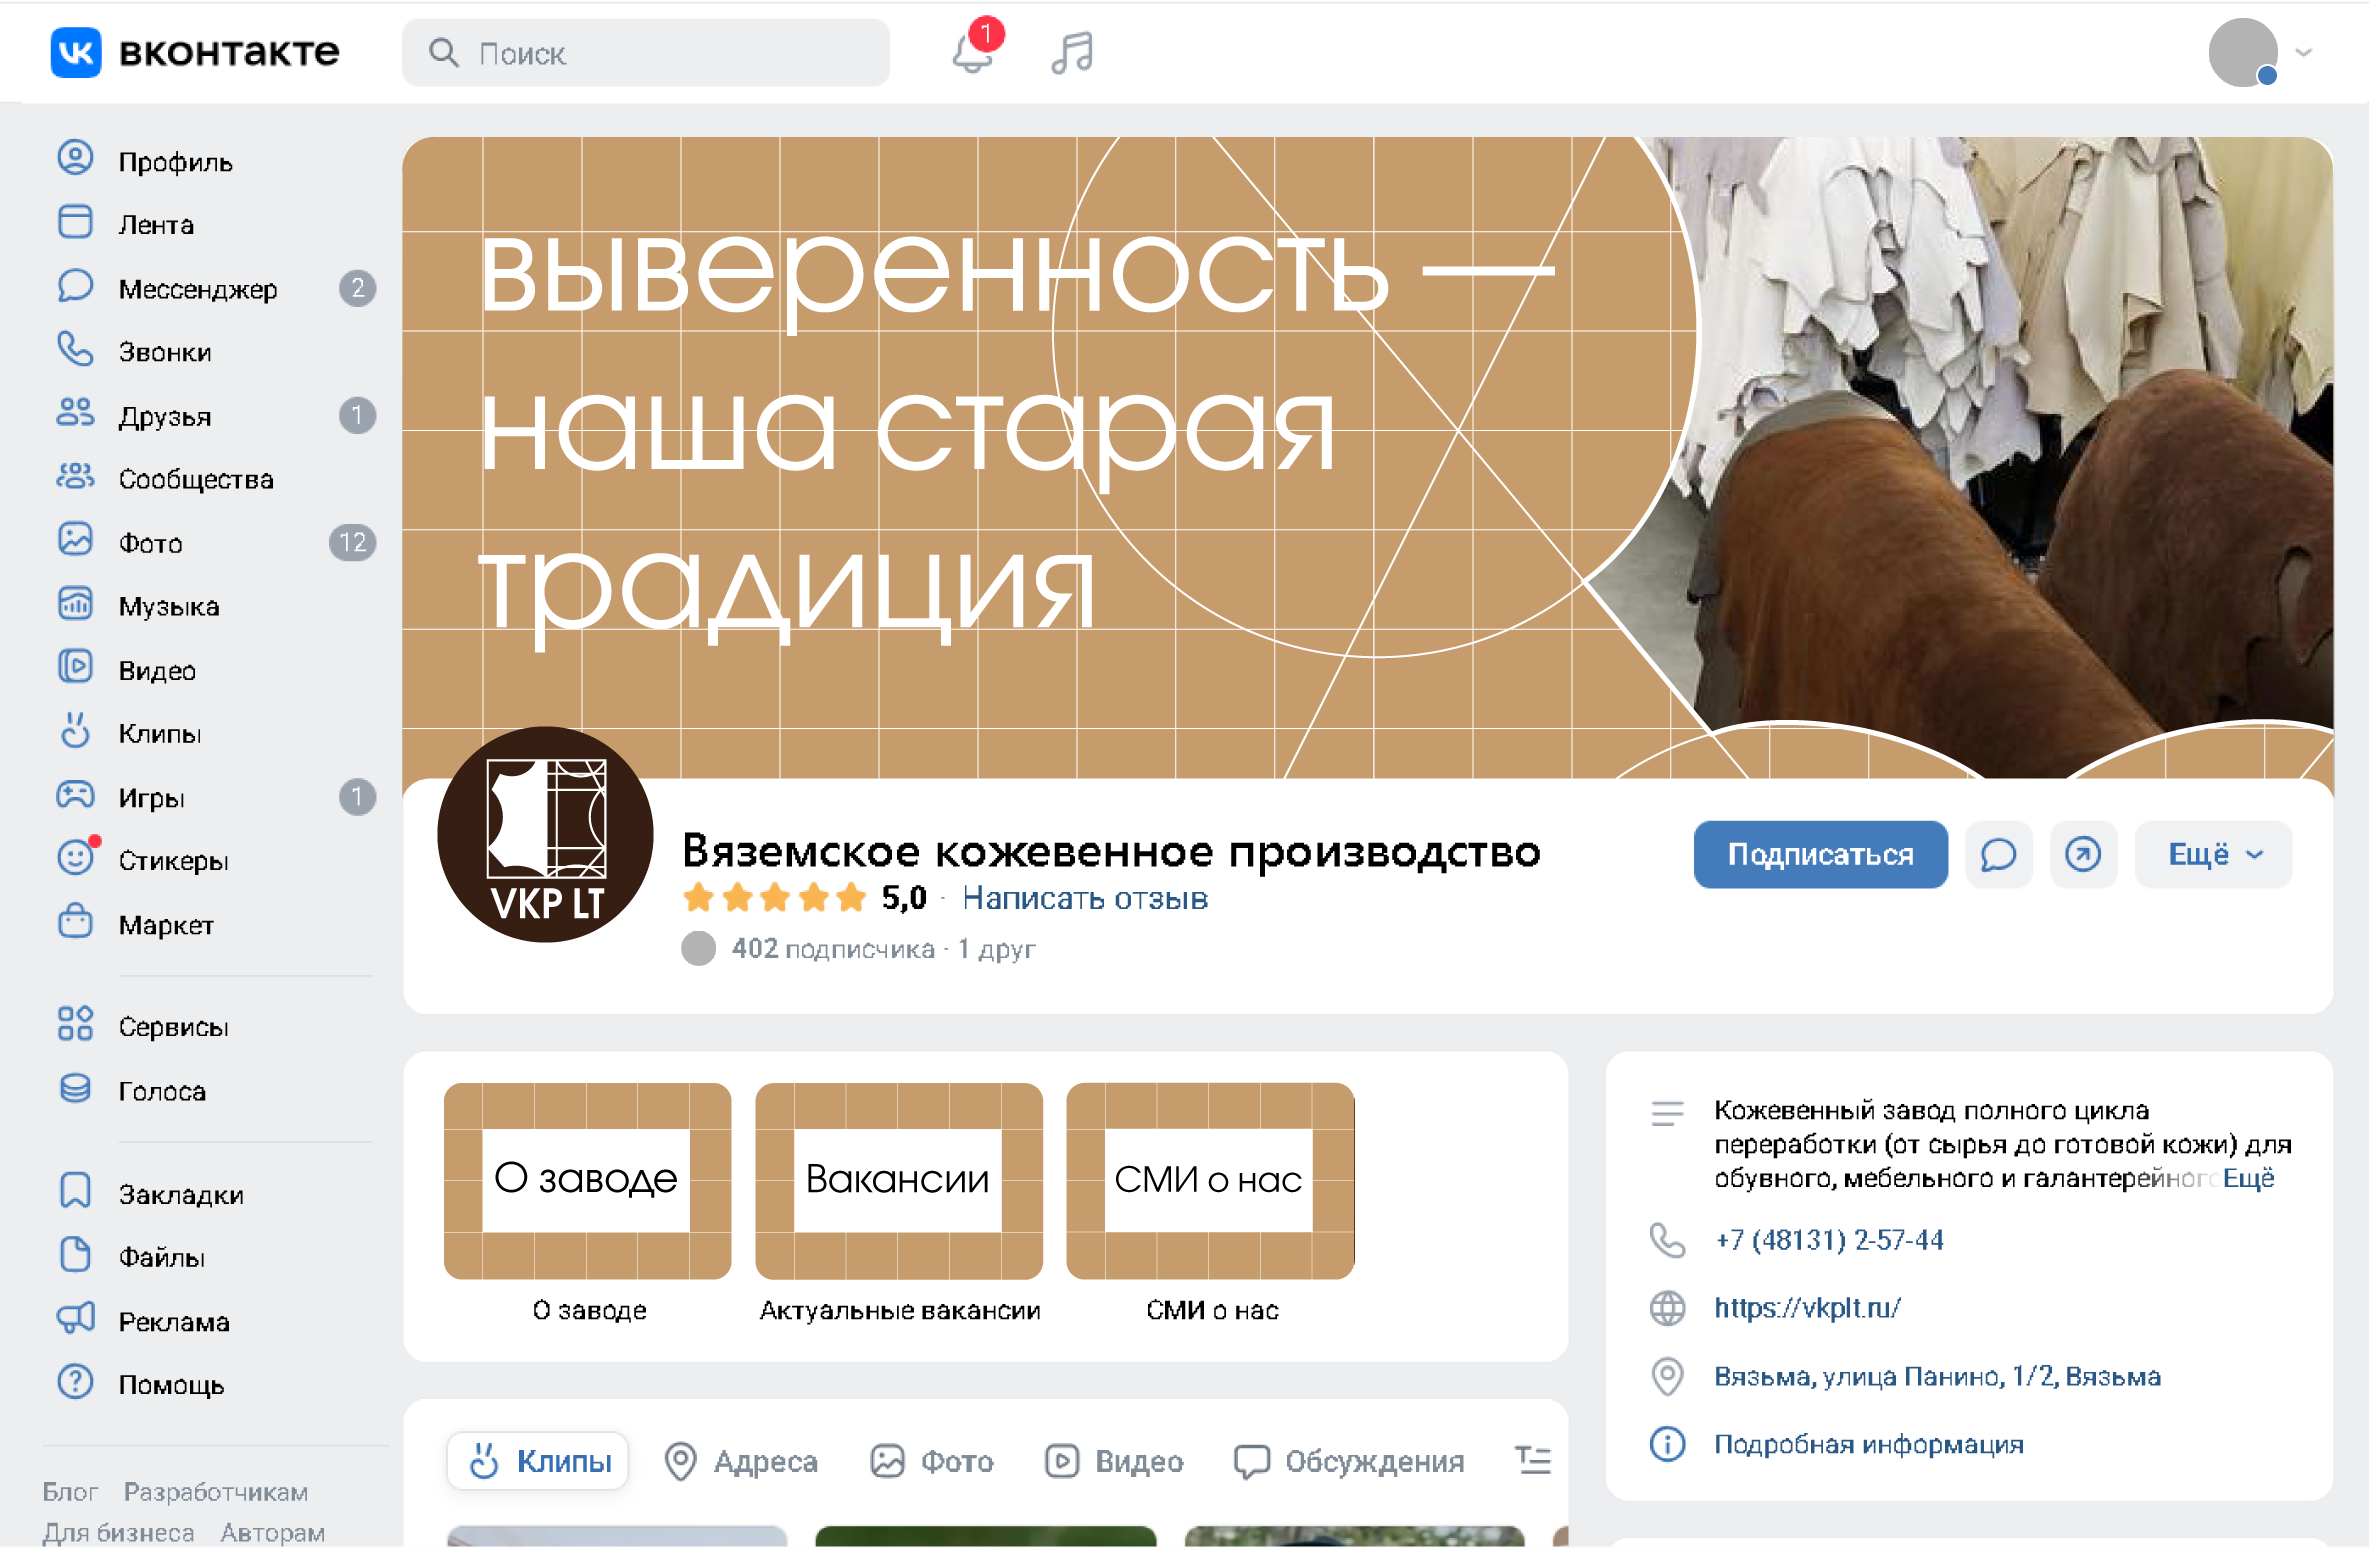Call phone number +7 (48131) 2-57-44
Screen dimensions: 2369x1549
[1829, 1239]
